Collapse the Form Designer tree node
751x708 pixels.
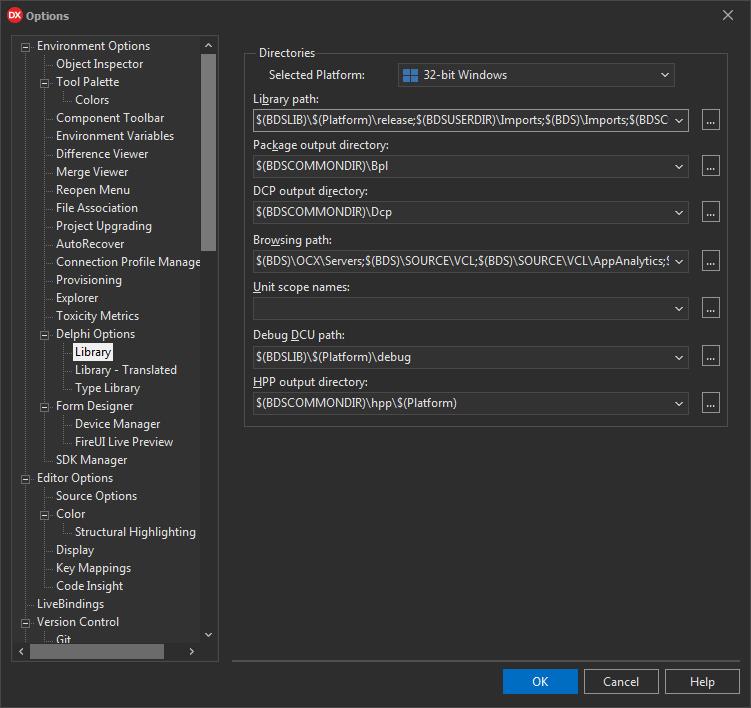(45, 407)
